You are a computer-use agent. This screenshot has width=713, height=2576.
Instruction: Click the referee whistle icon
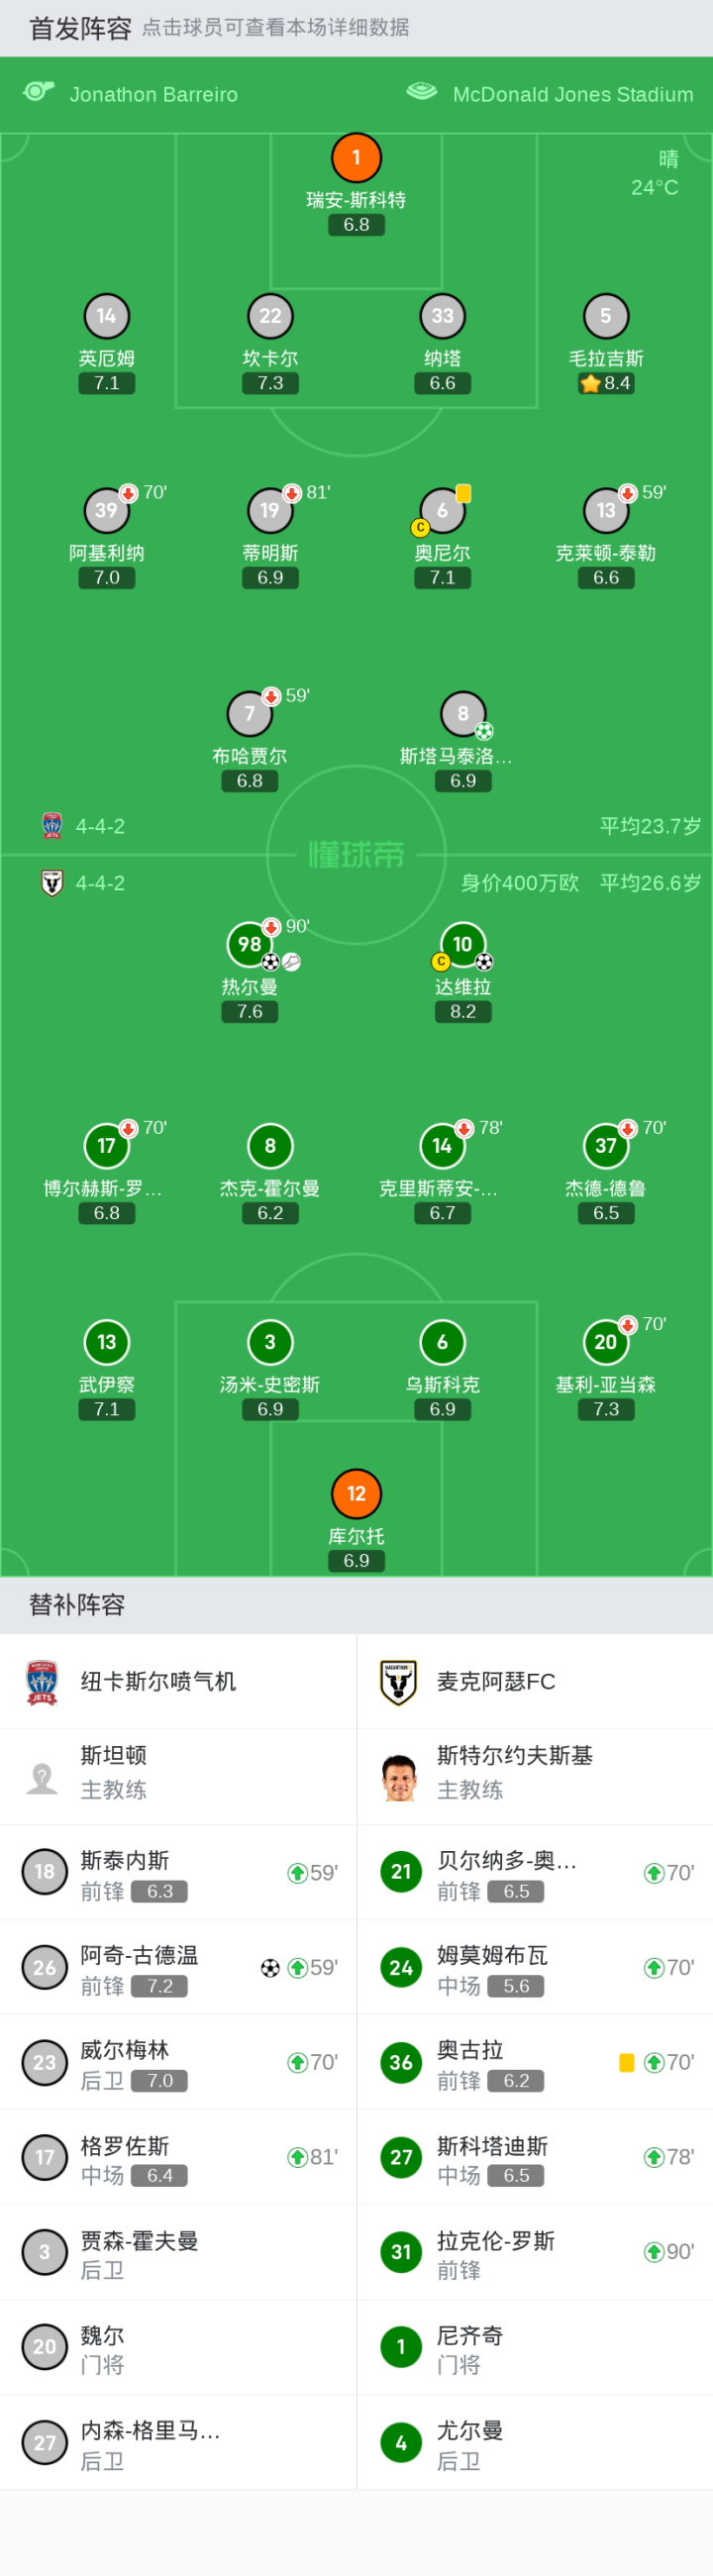click(x=39, y=92)
